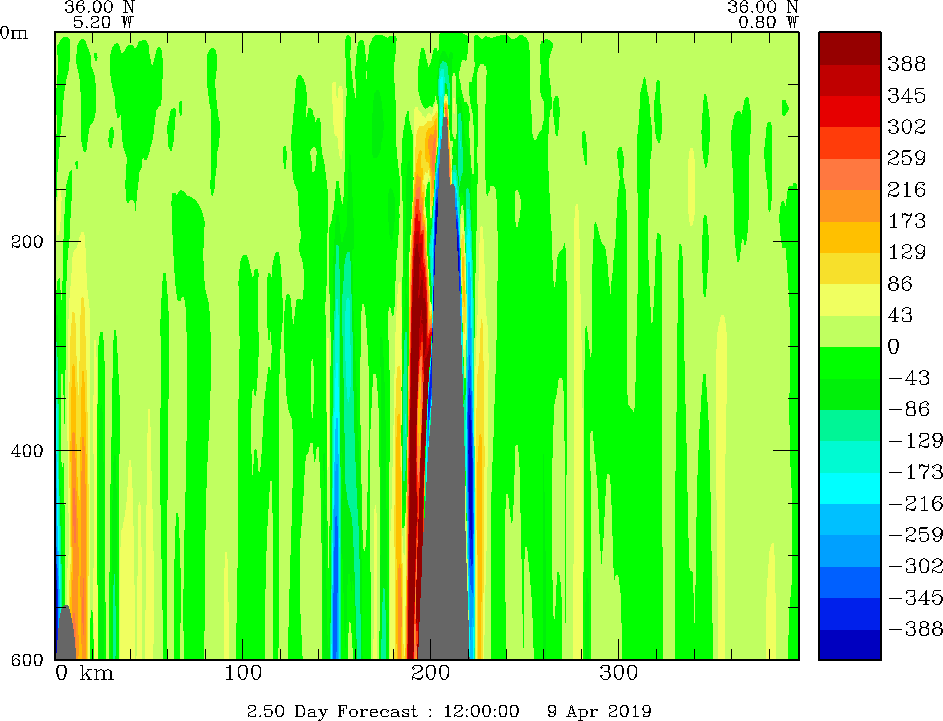Click the colorbar value label 173
Screen dimensions: 943x721
click(x=906, y=221)
